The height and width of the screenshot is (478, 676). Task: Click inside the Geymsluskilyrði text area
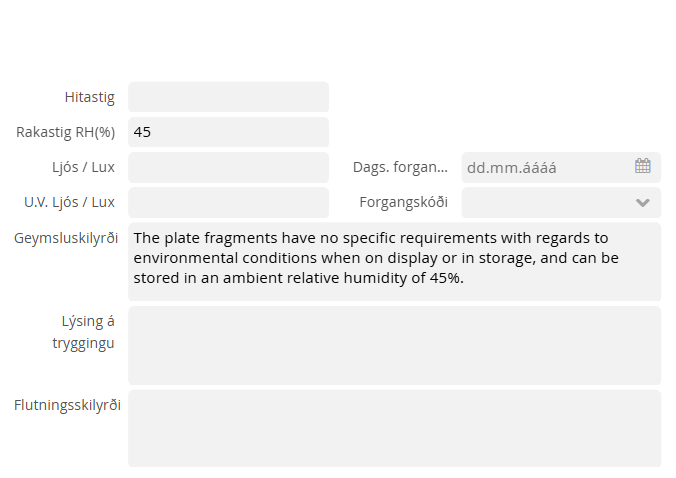(x=394, y=260)
